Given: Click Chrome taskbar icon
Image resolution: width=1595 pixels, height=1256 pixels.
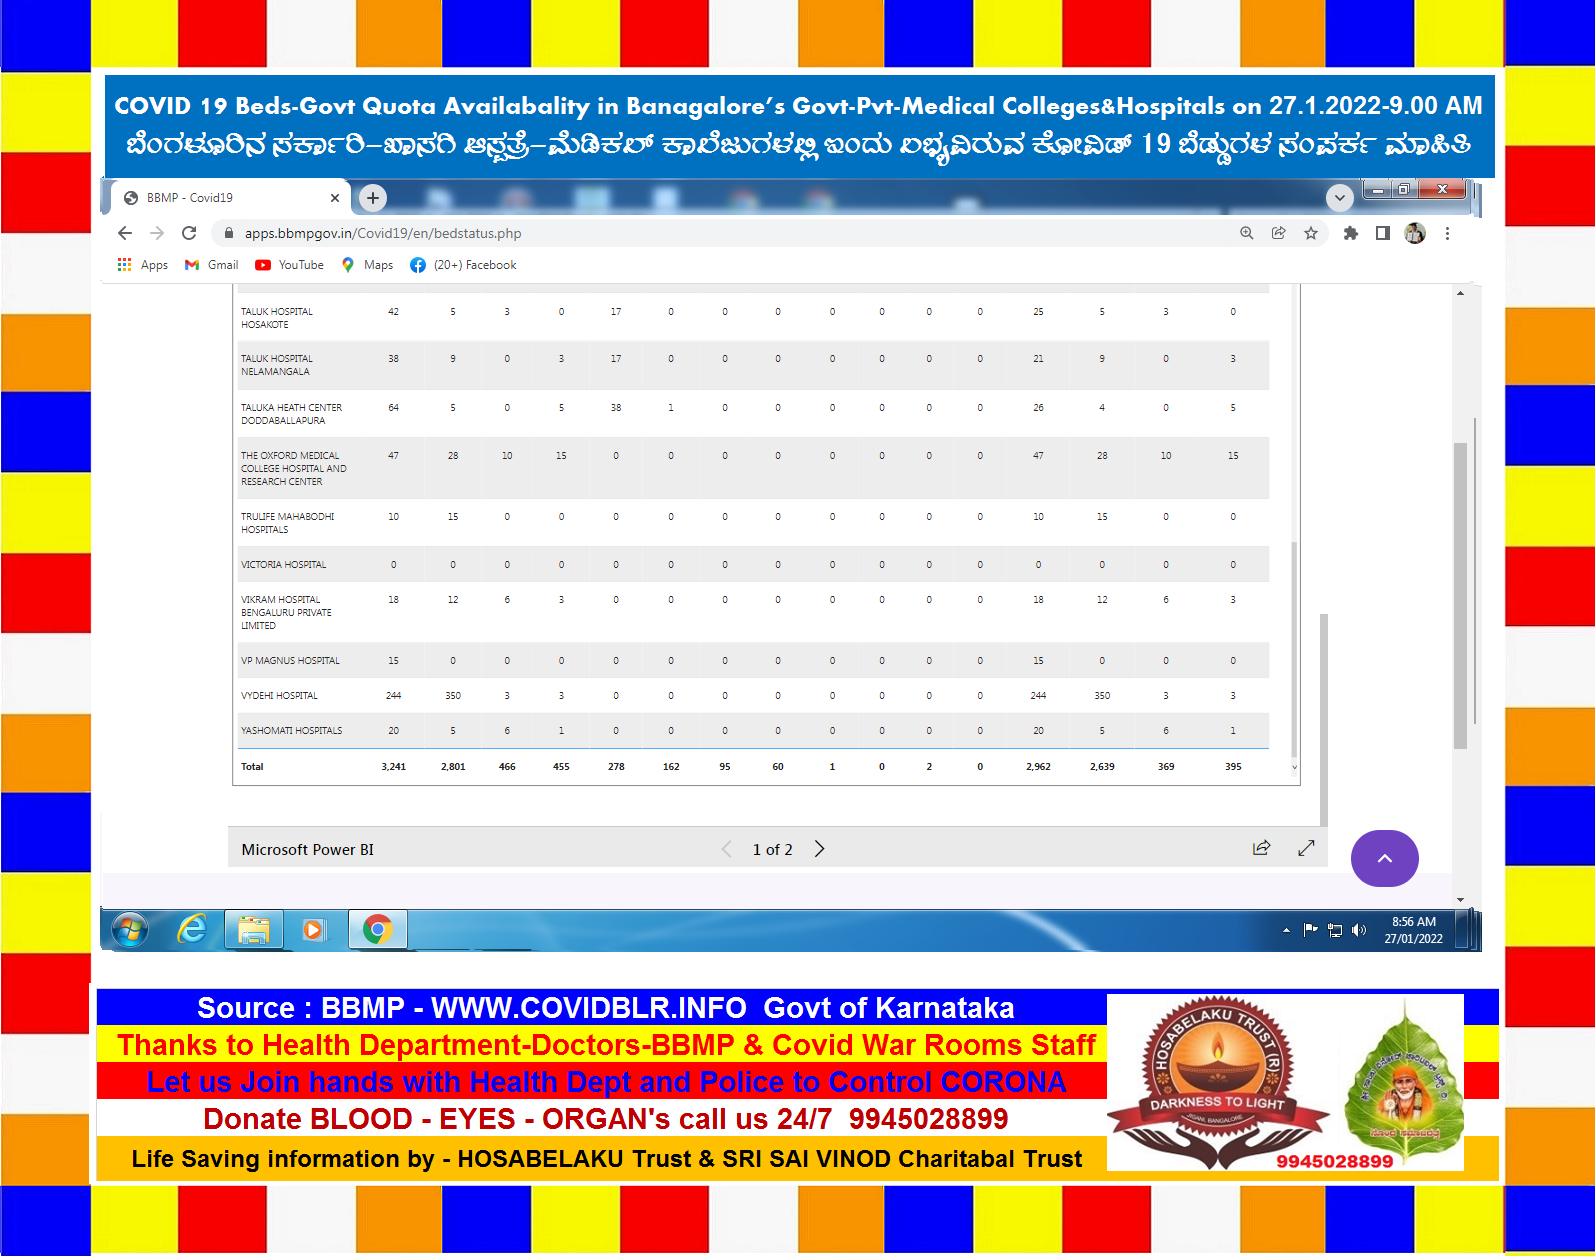Looking at the screenshot, I should tap(378, 930).
